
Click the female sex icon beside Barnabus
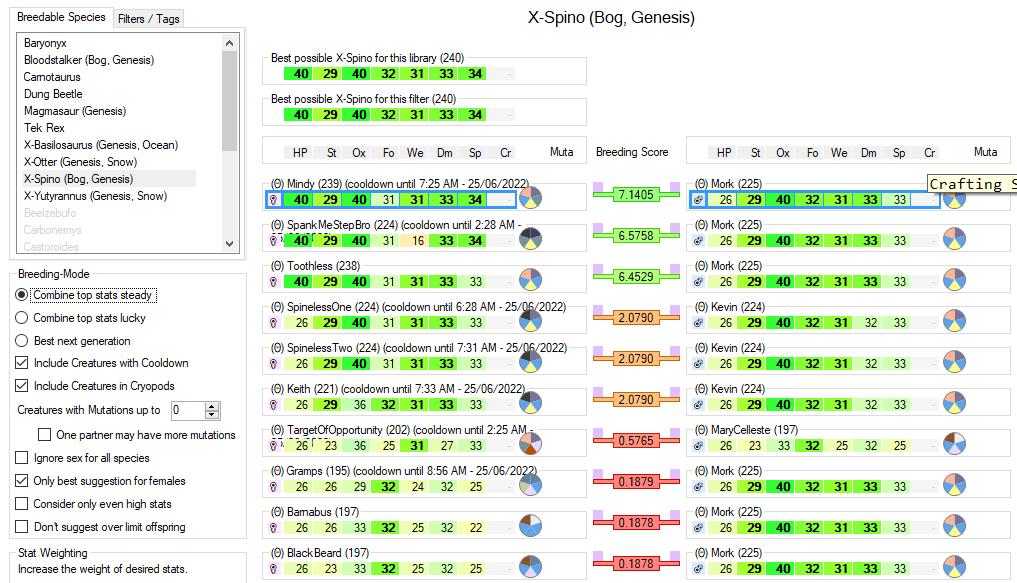click(274, 528)
